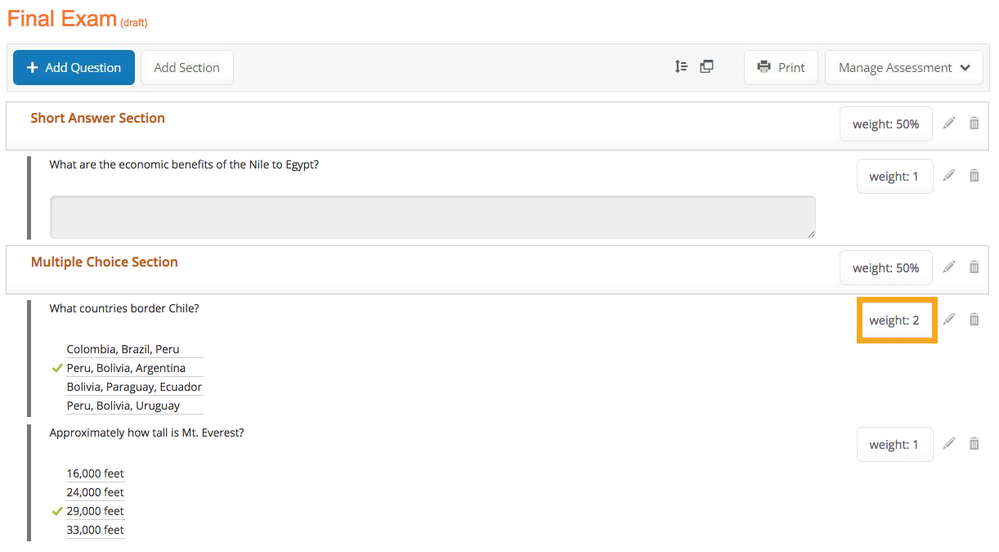Add a new question to the exam

74,68
